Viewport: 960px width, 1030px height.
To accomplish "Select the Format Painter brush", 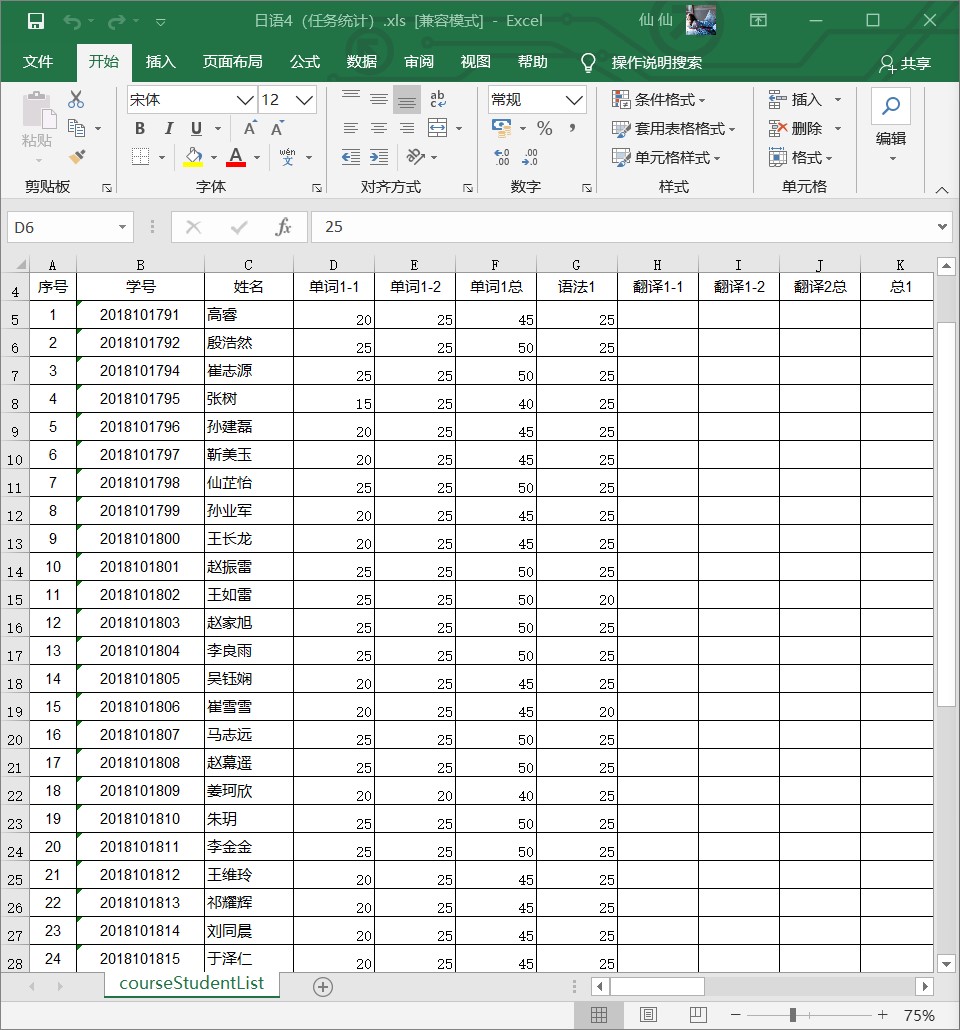I will click(x=76, y=157).
